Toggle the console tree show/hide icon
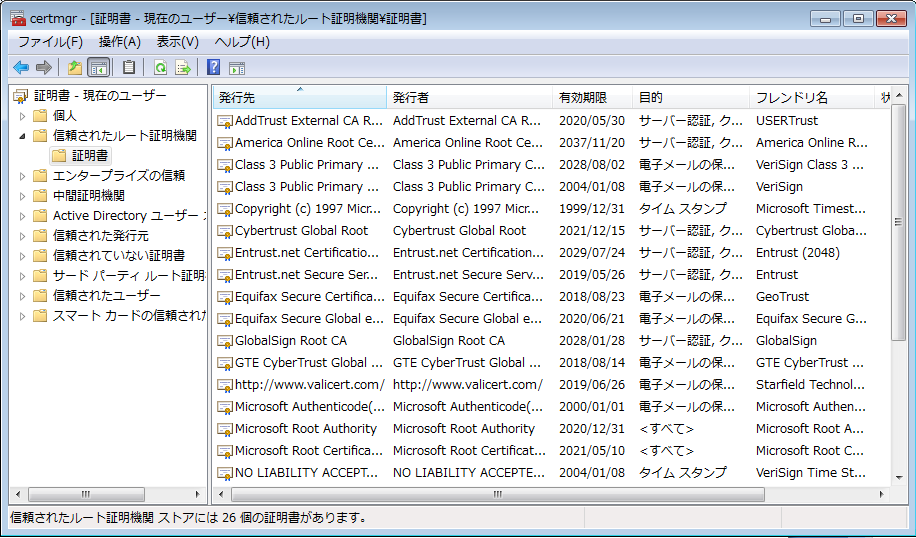916x538 pixels. [99, 68]
